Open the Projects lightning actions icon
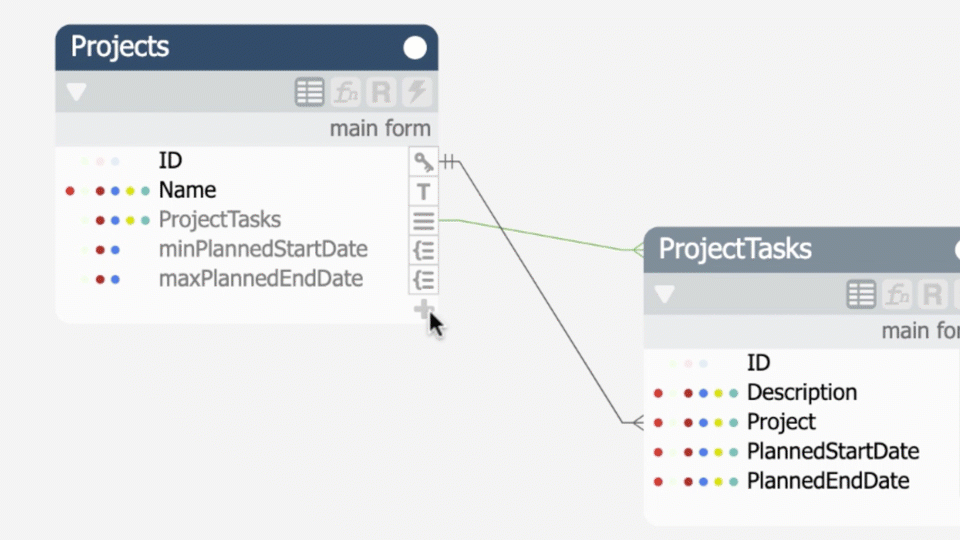This screenshot has width=960, height=540. pyautogui.click(x=416, y=93)
